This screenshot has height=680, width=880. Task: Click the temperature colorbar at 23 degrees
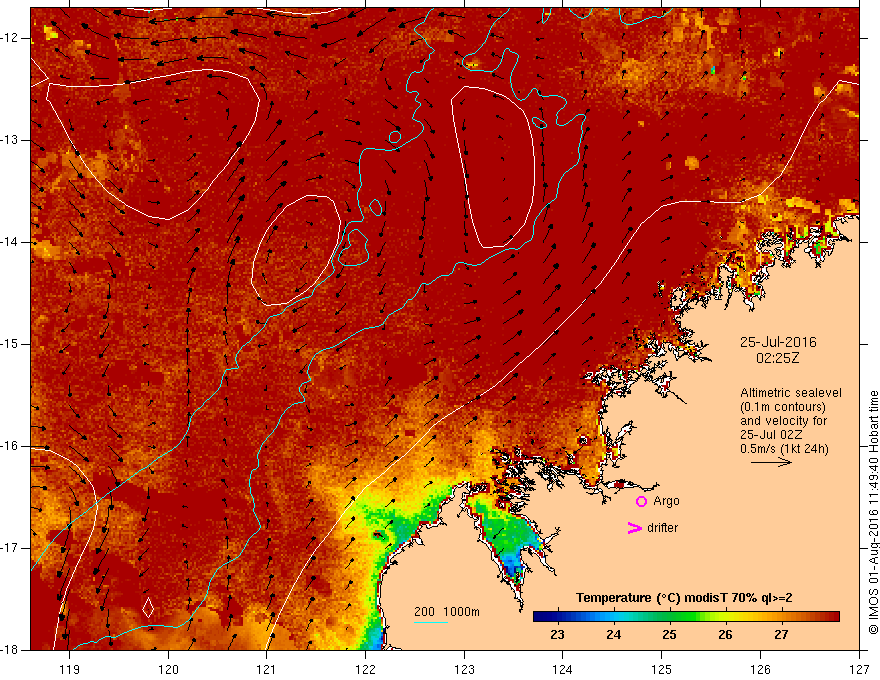557,617
